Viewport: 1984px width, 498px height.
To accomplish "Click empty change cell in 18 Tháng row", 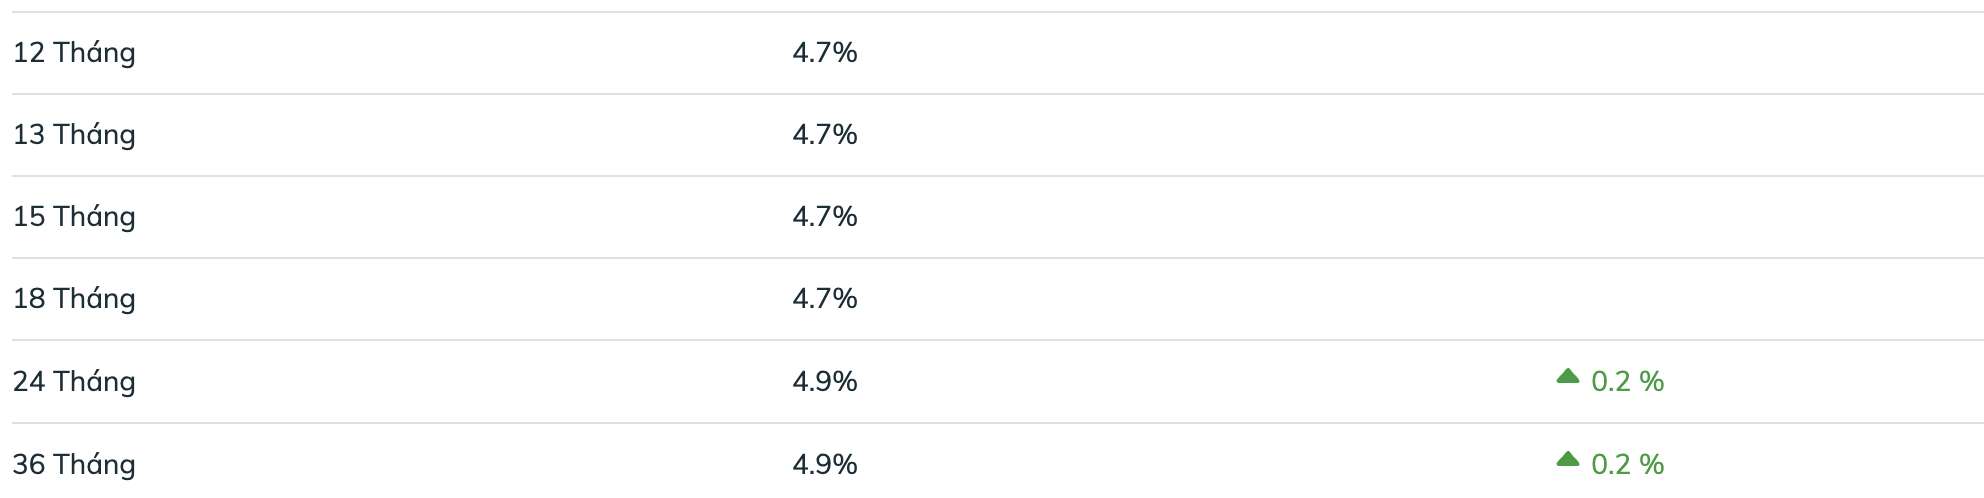I will click(x=1610, y=299).
